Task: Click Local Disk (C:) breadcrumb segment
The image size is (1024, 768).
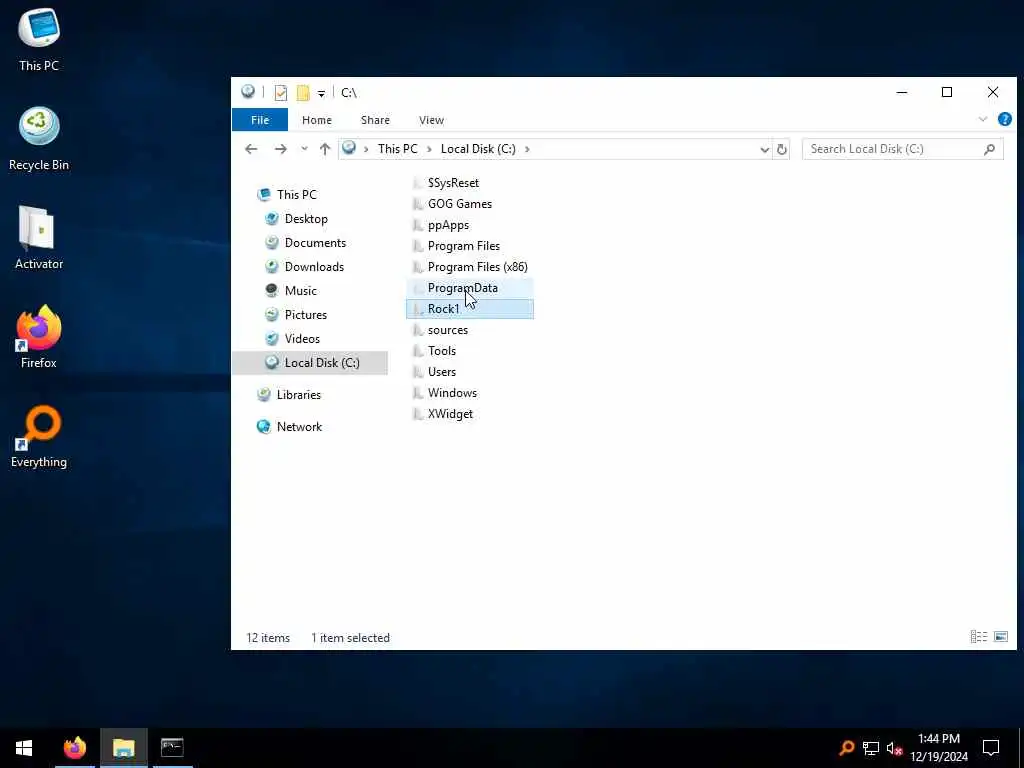Action: pos(478,149)
